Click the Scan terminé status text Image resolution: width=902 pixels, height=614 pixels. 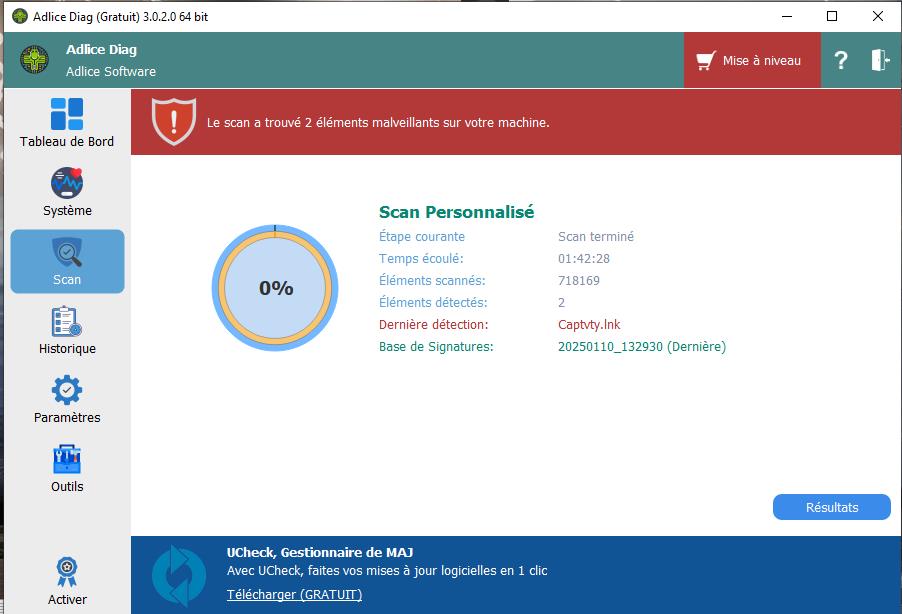point(595,237)
